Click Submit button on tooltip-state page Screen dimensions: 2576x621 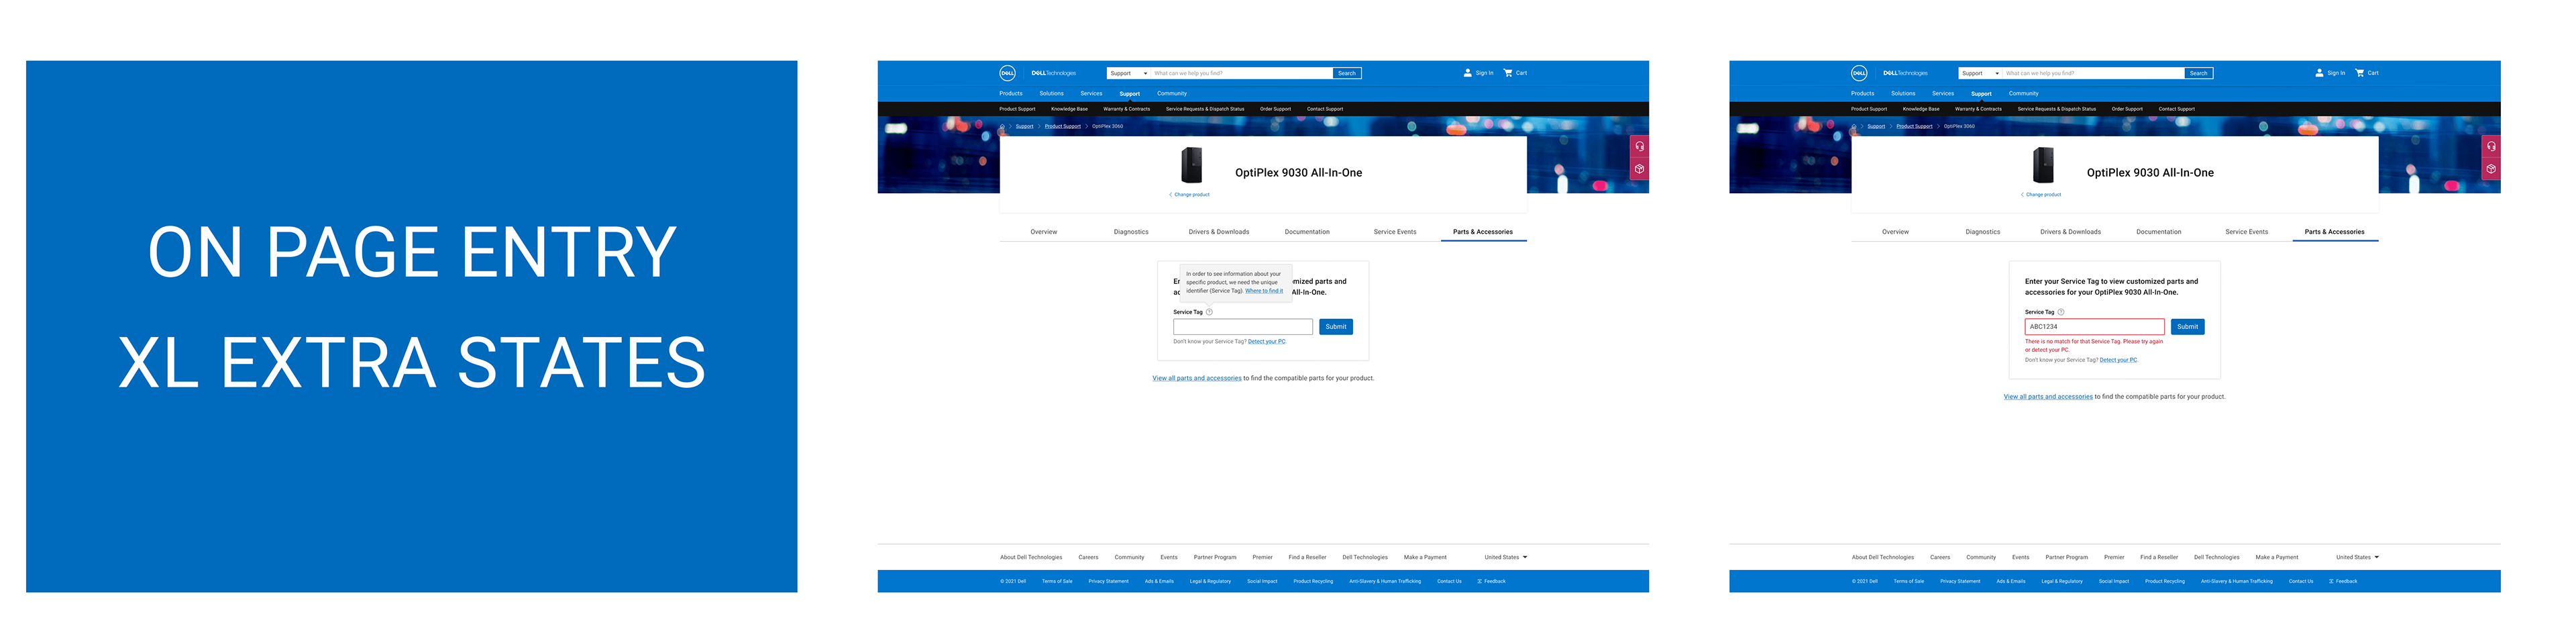click(1336, 327)
